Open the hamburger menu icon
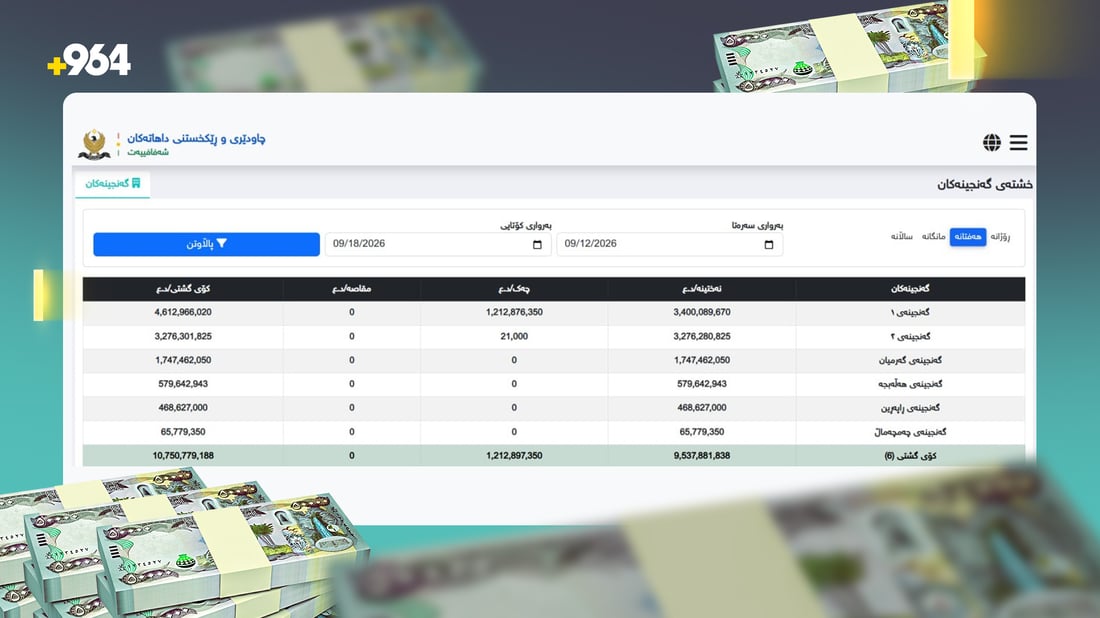1100x618 pixels. coord(1019,142)
